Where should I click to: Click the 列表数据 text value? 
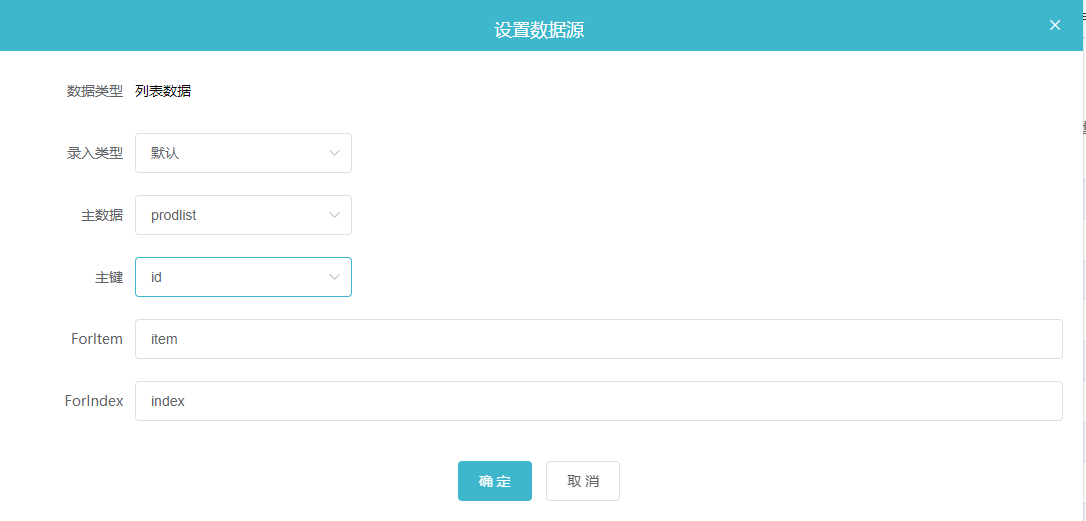point(163,91)
